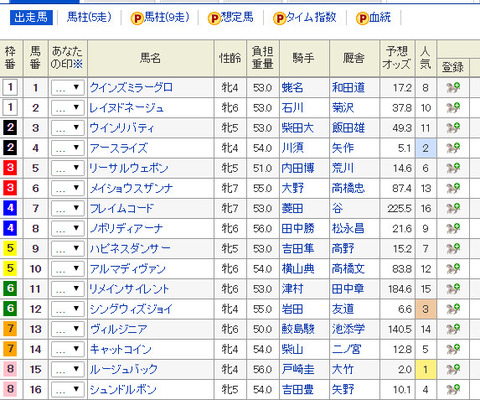Click register icon for ノボリディアーナ

click(x=453, y=229)
